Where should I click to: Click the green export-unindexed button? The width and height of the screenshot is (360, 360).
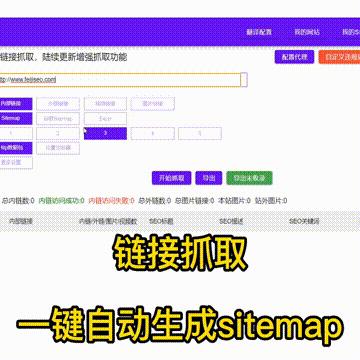(x=249, y=178)
